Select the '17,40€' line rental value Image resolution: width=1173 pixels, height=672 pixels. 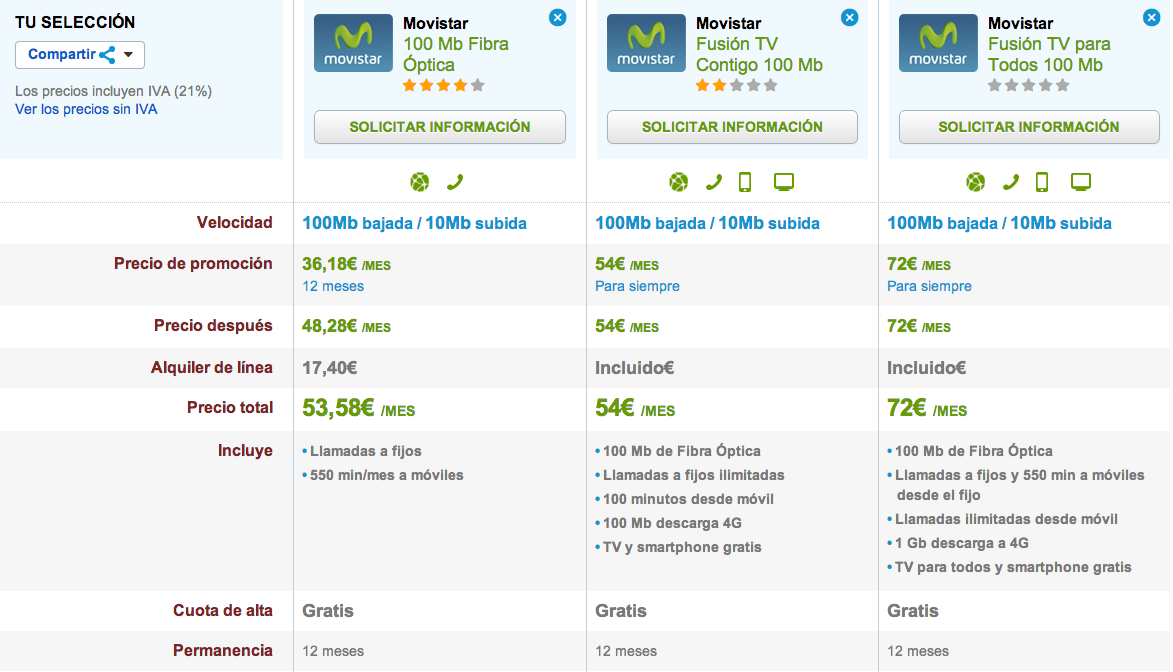coord(330,367)
